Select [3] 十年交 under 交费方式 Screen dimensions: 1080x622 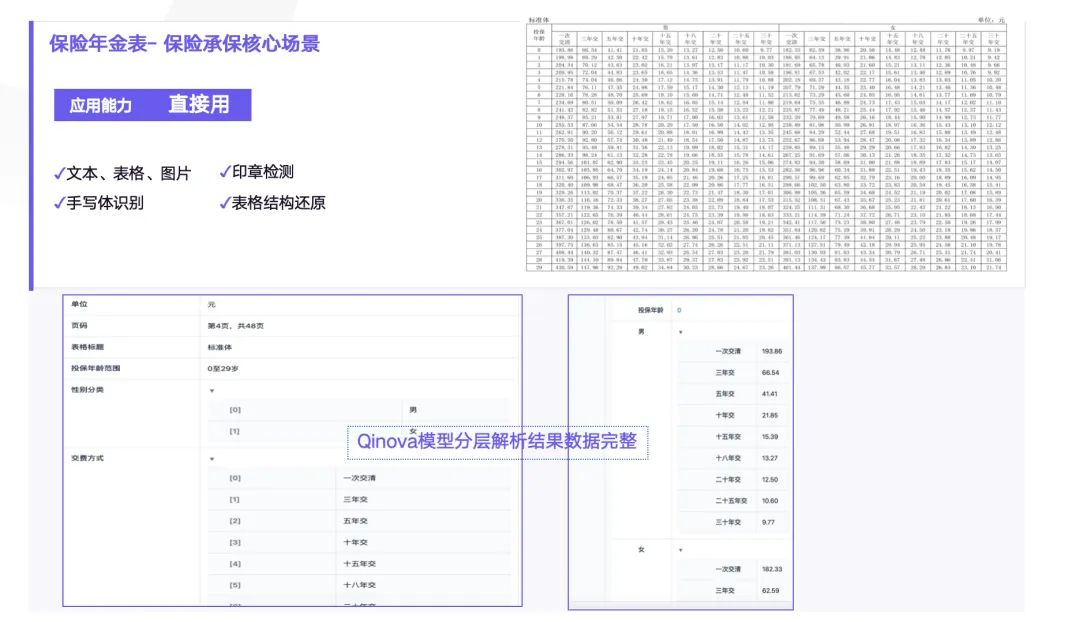[360, 542]
